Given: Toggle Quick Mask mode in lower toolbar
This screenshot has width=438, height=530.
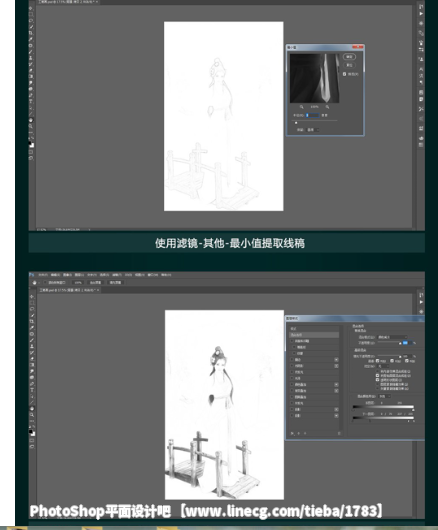Looking at the screenshot, I should click(x=32, y=440).
